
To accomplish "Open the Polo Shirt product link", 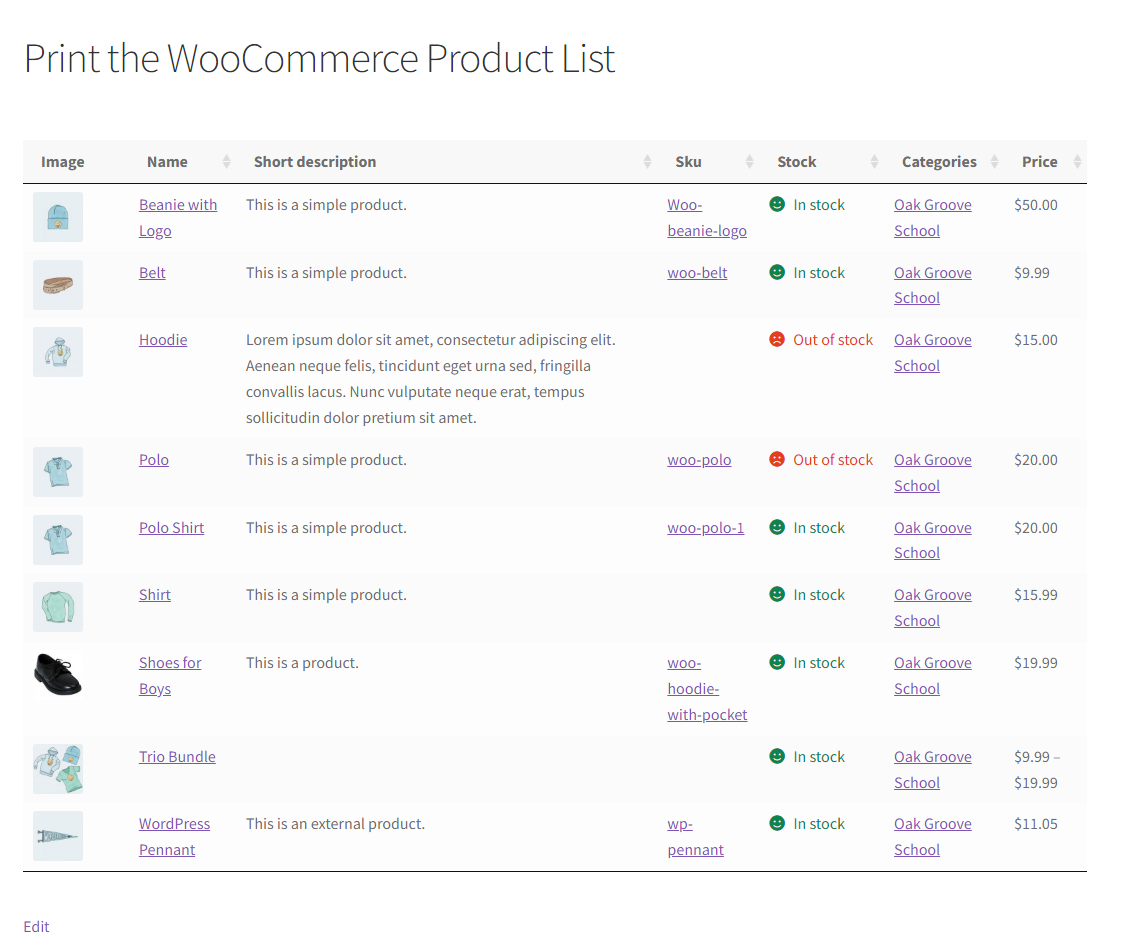I will [172, 528].
